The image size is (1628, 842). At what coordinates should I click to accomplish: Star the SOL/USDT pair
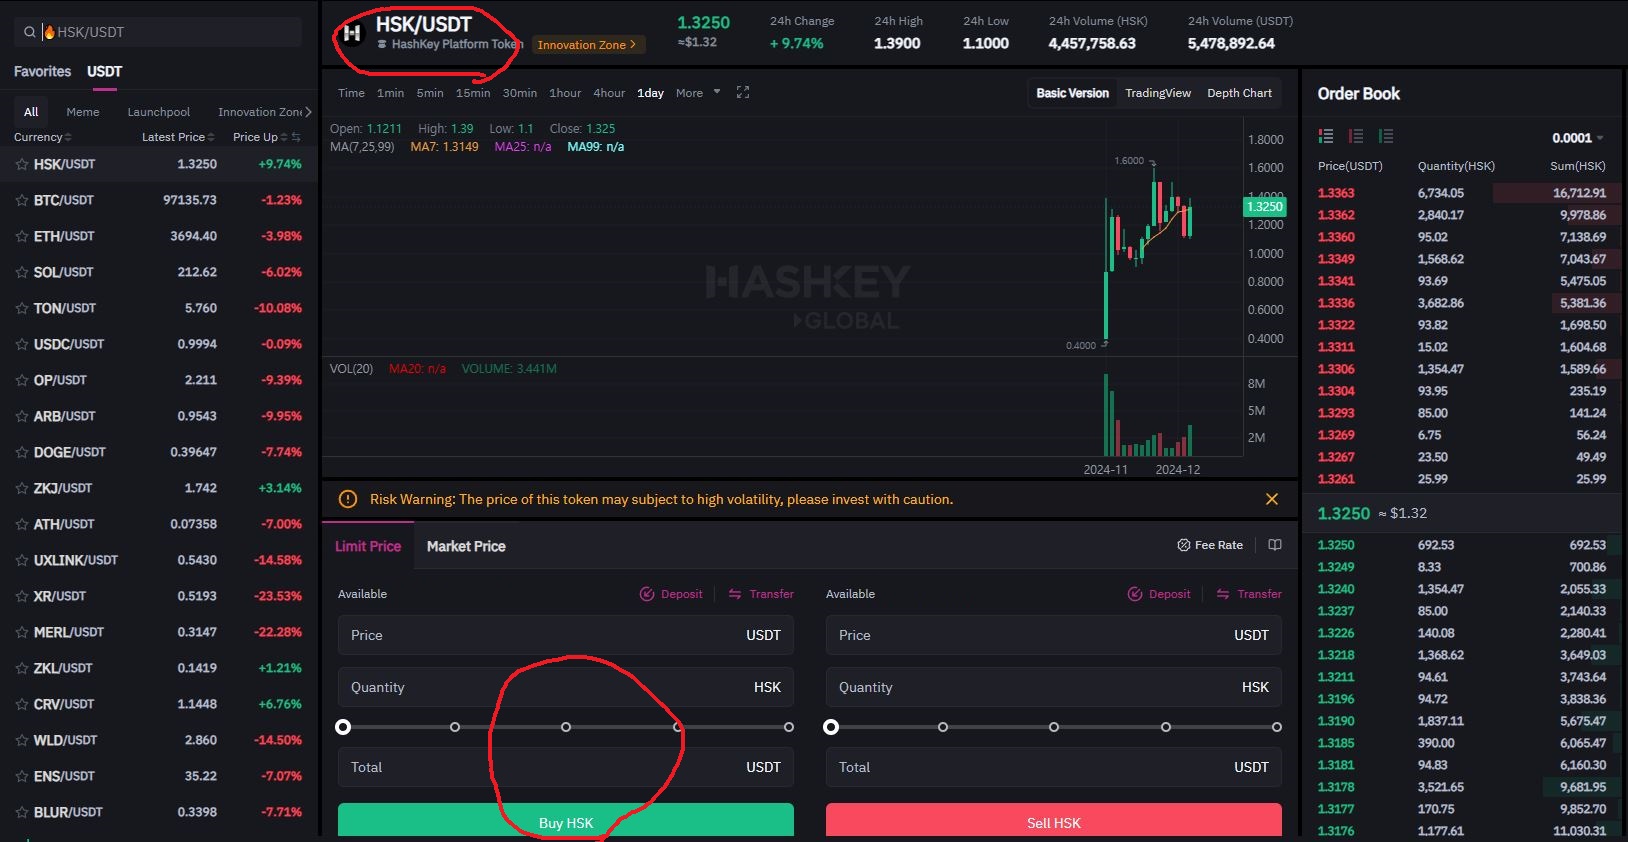coord(21,272)
